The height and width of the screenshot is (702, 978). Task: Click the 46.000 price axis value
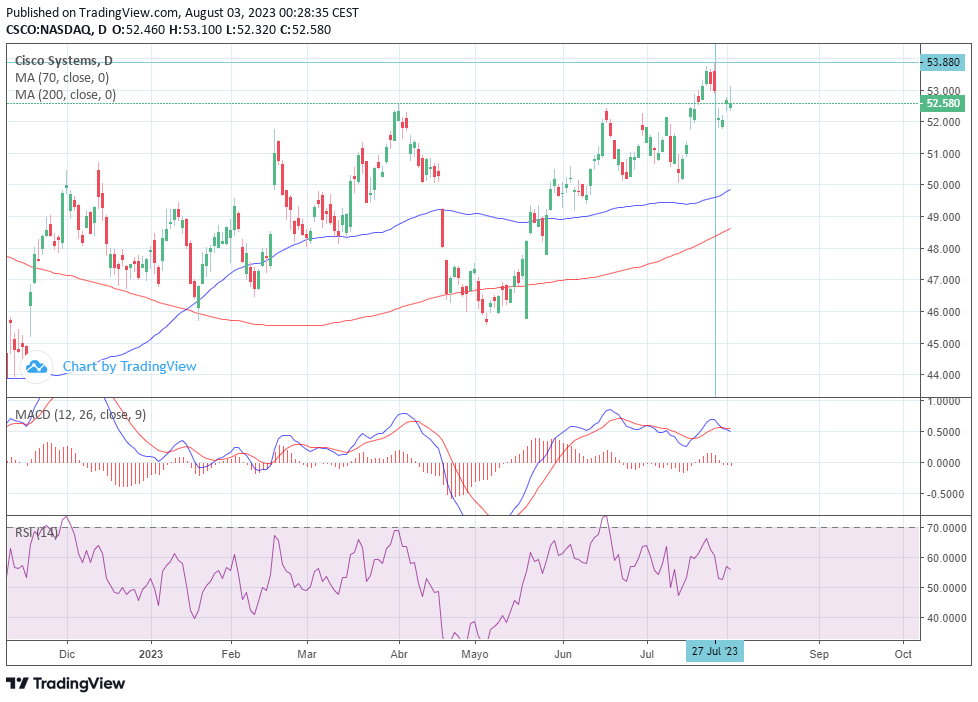tap(944, 312)
